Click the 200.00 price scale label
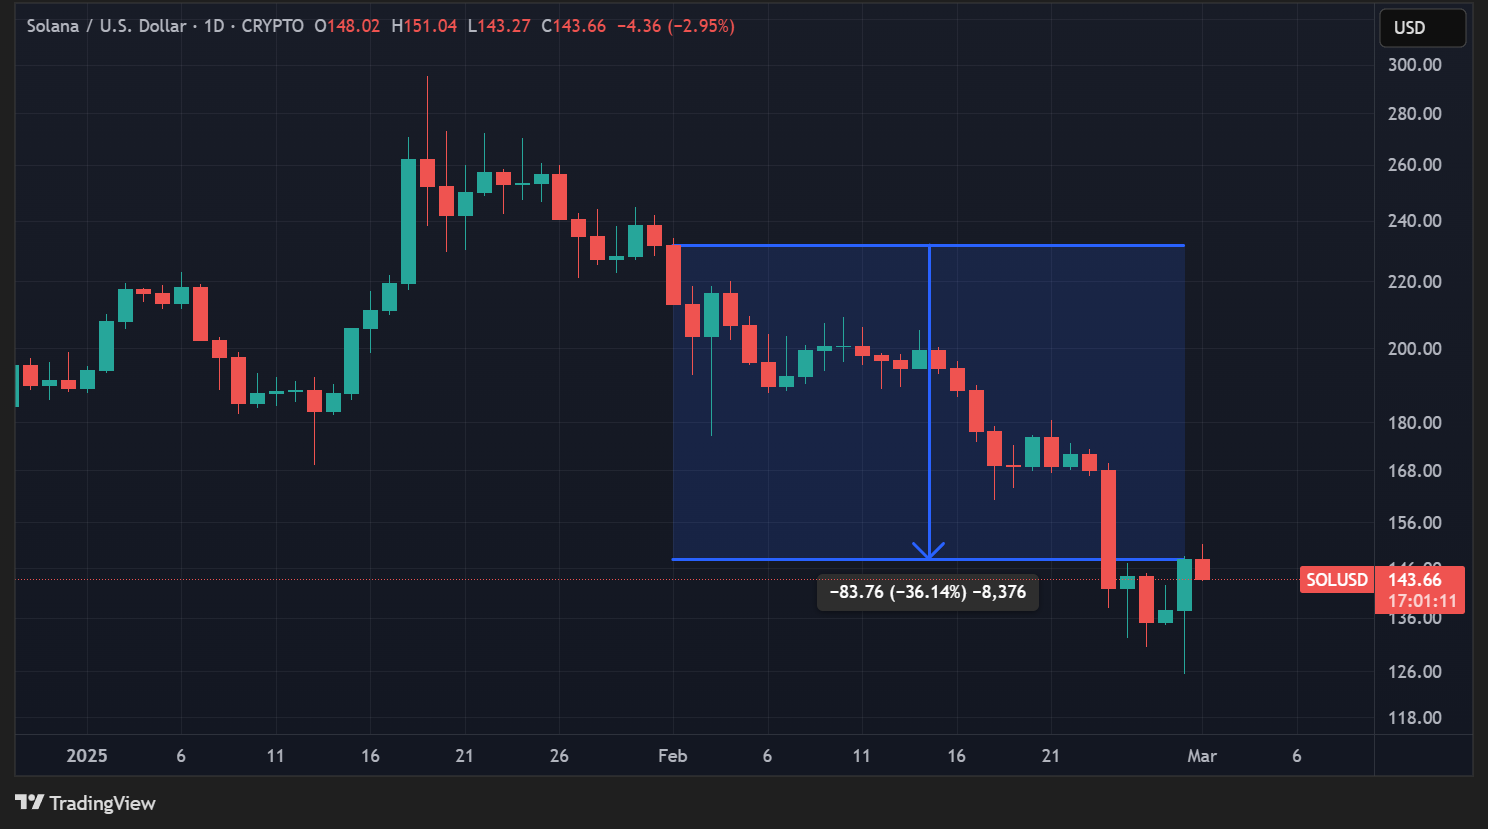 [1414, 349]
